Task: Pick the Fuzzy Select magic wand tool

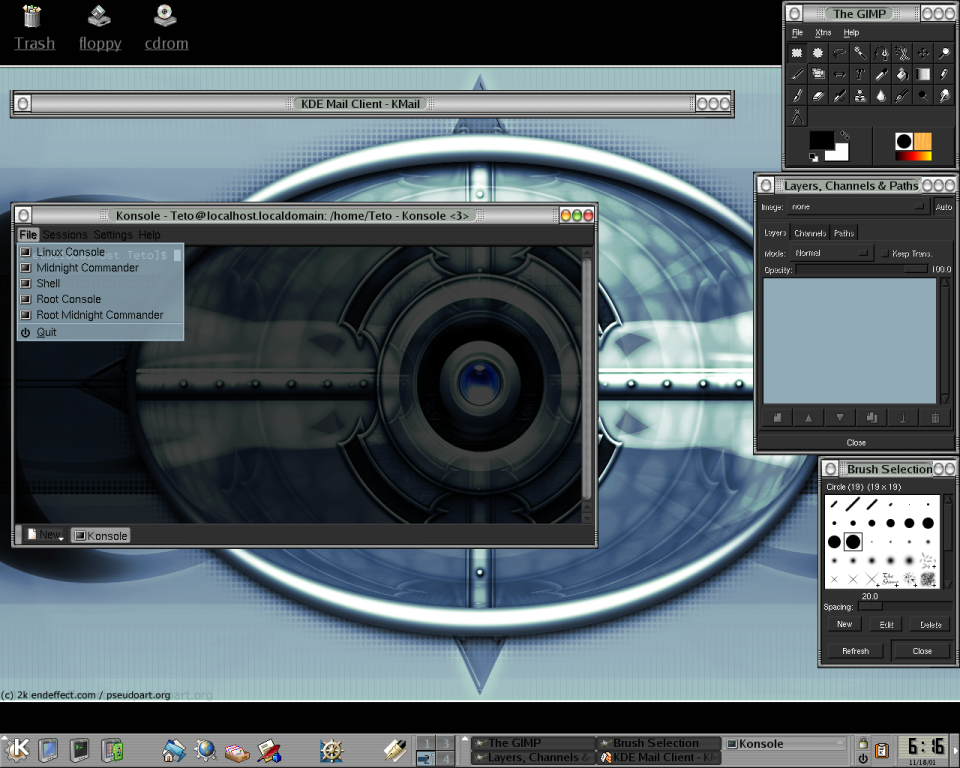Action: 860,53
